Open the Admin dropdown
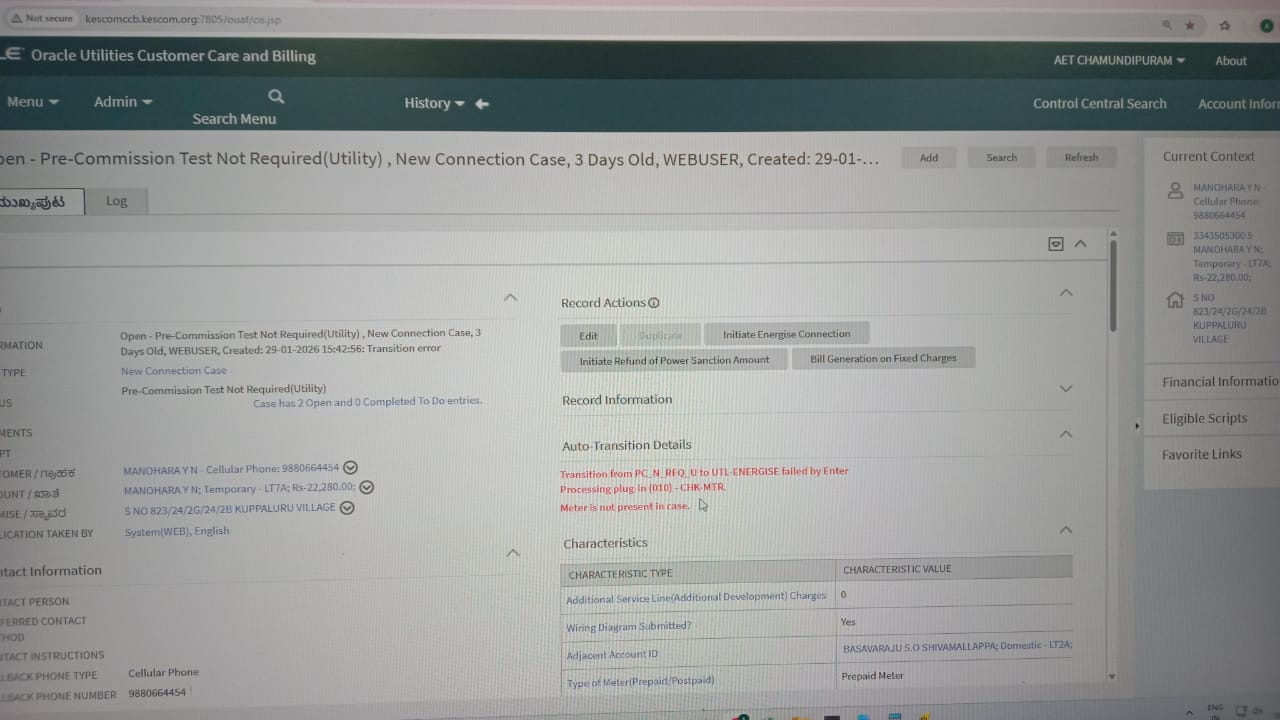 click(123, 102)
